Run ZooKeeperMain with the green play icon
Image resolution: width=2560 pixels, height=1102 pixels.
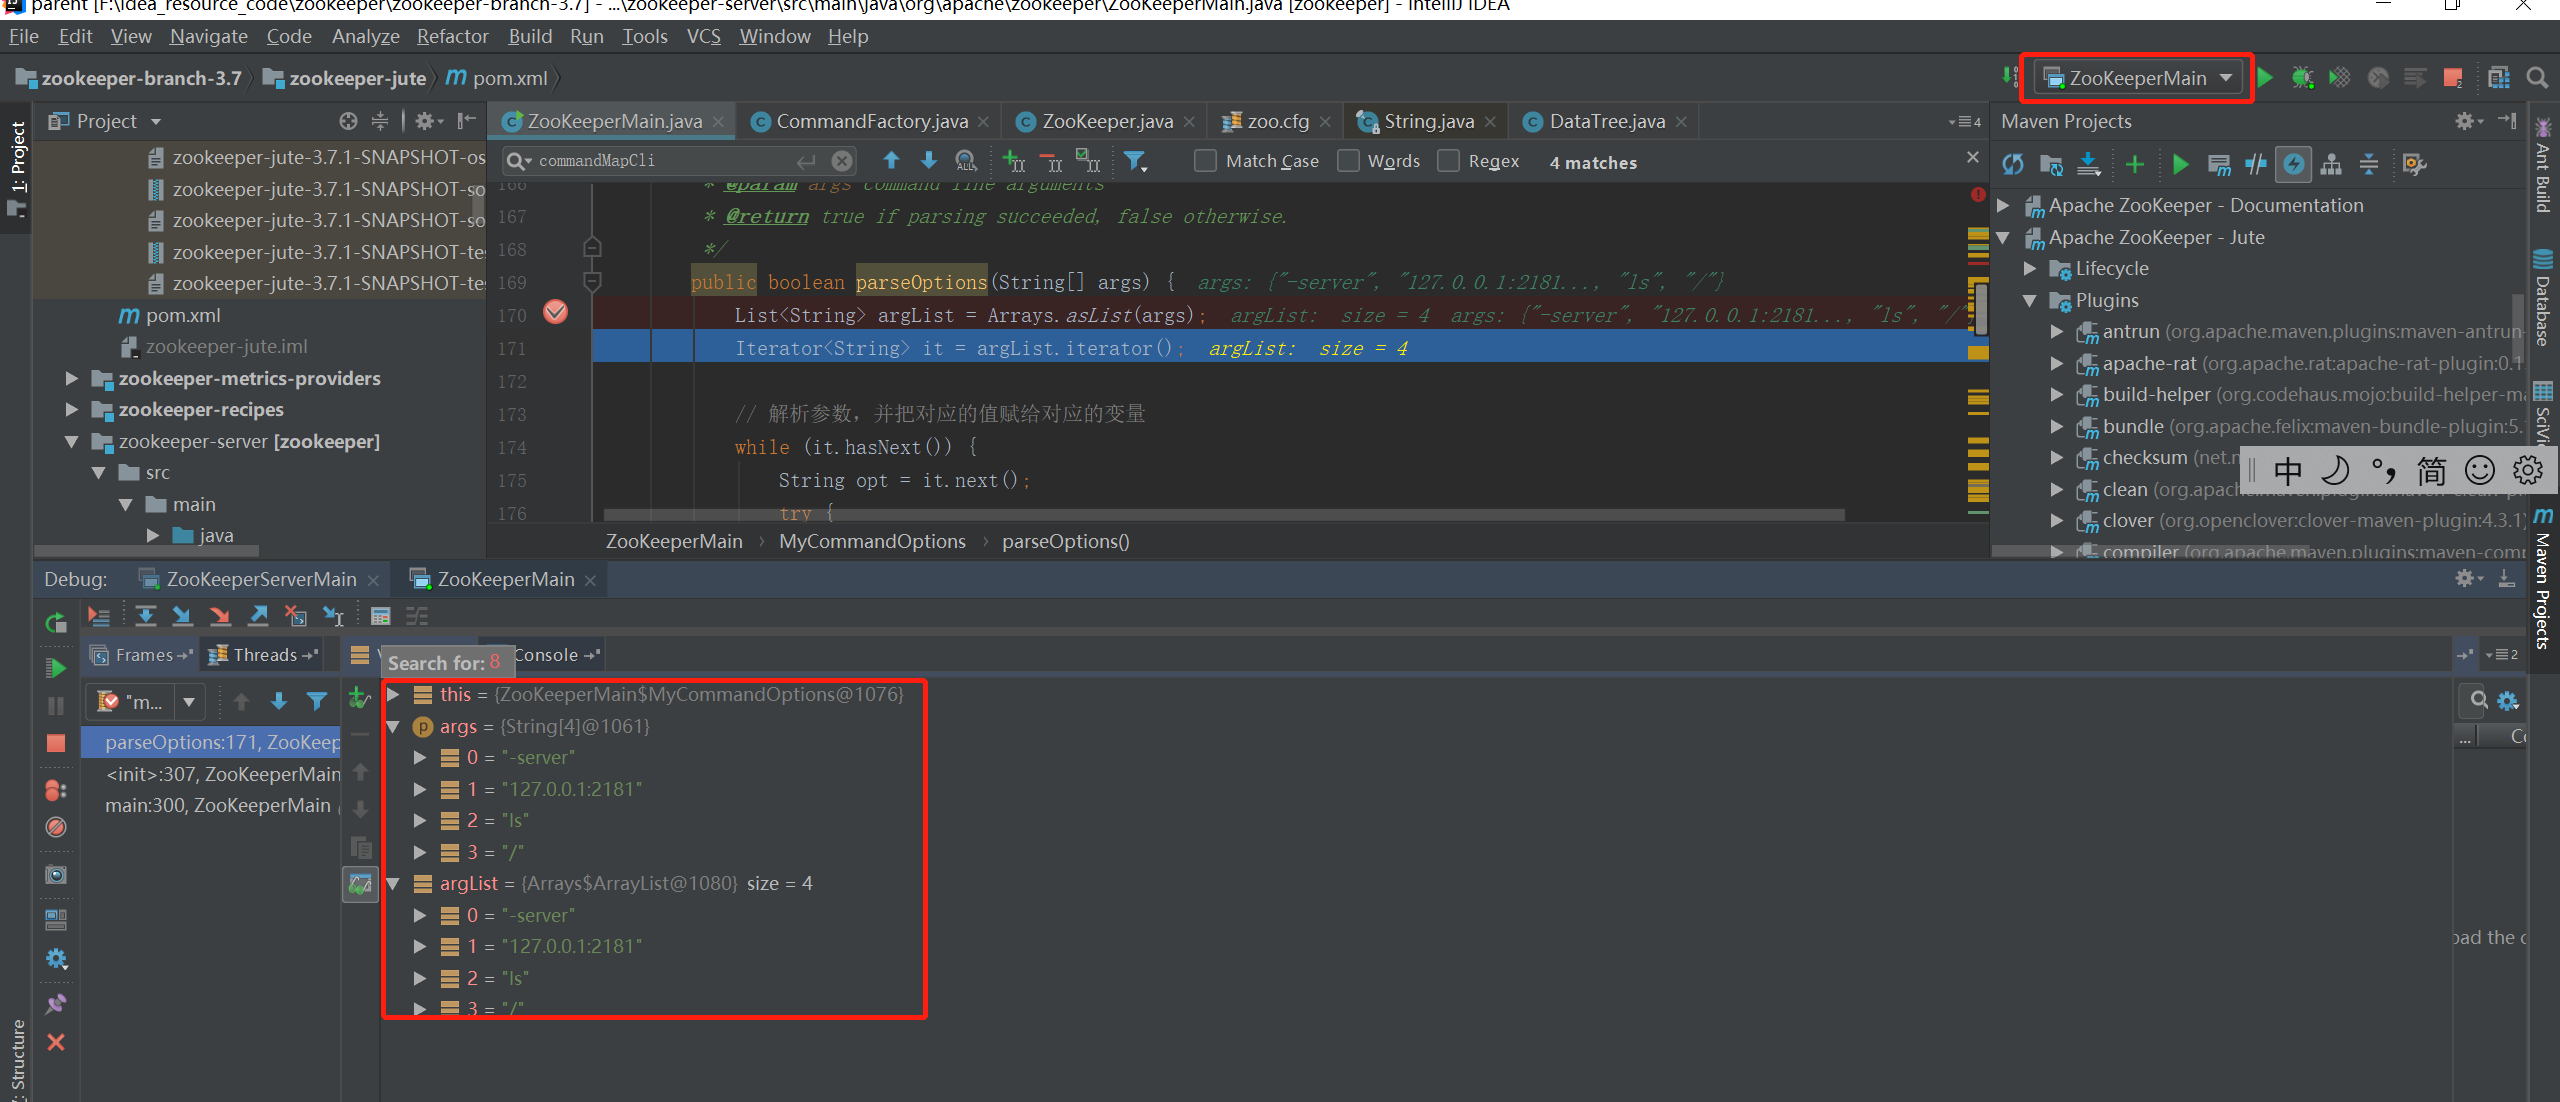point(2266,78)
